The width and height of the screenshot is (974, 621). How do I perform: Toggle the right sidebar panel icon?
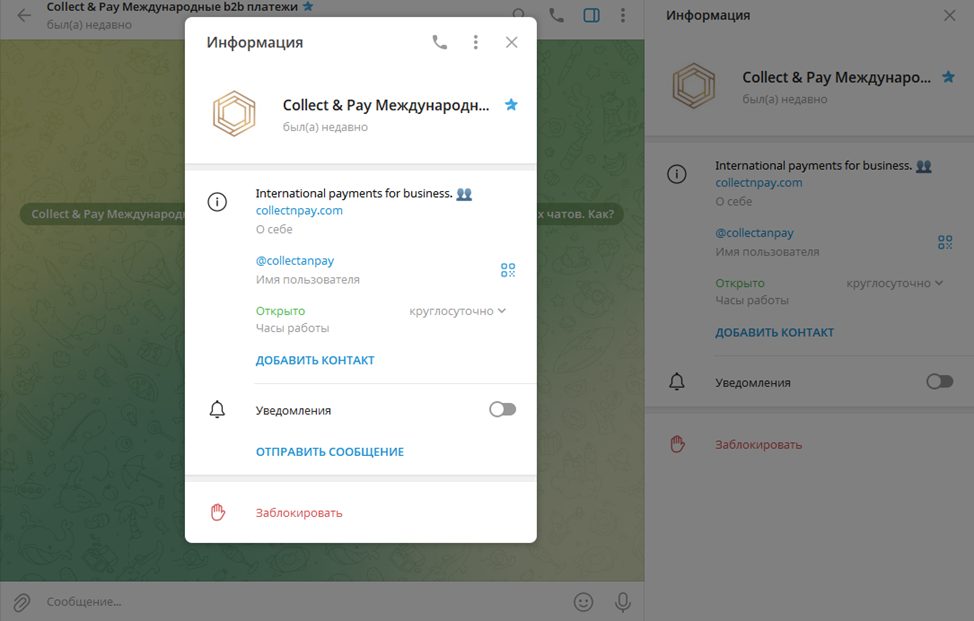591,15
